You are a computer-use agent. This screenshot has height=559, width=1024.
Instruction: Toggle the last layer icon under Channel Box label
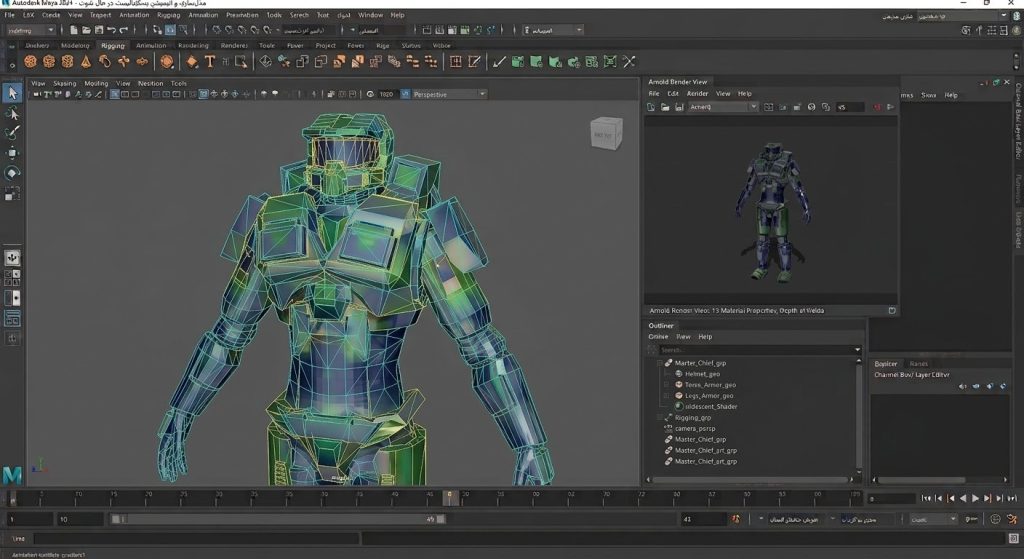(1003, 386)
